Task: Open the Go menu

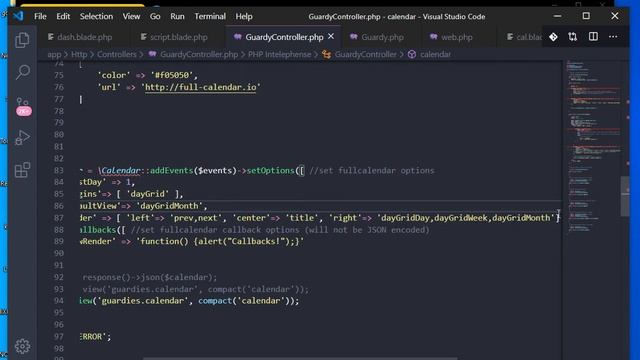Action: click(x=155, y=16)
